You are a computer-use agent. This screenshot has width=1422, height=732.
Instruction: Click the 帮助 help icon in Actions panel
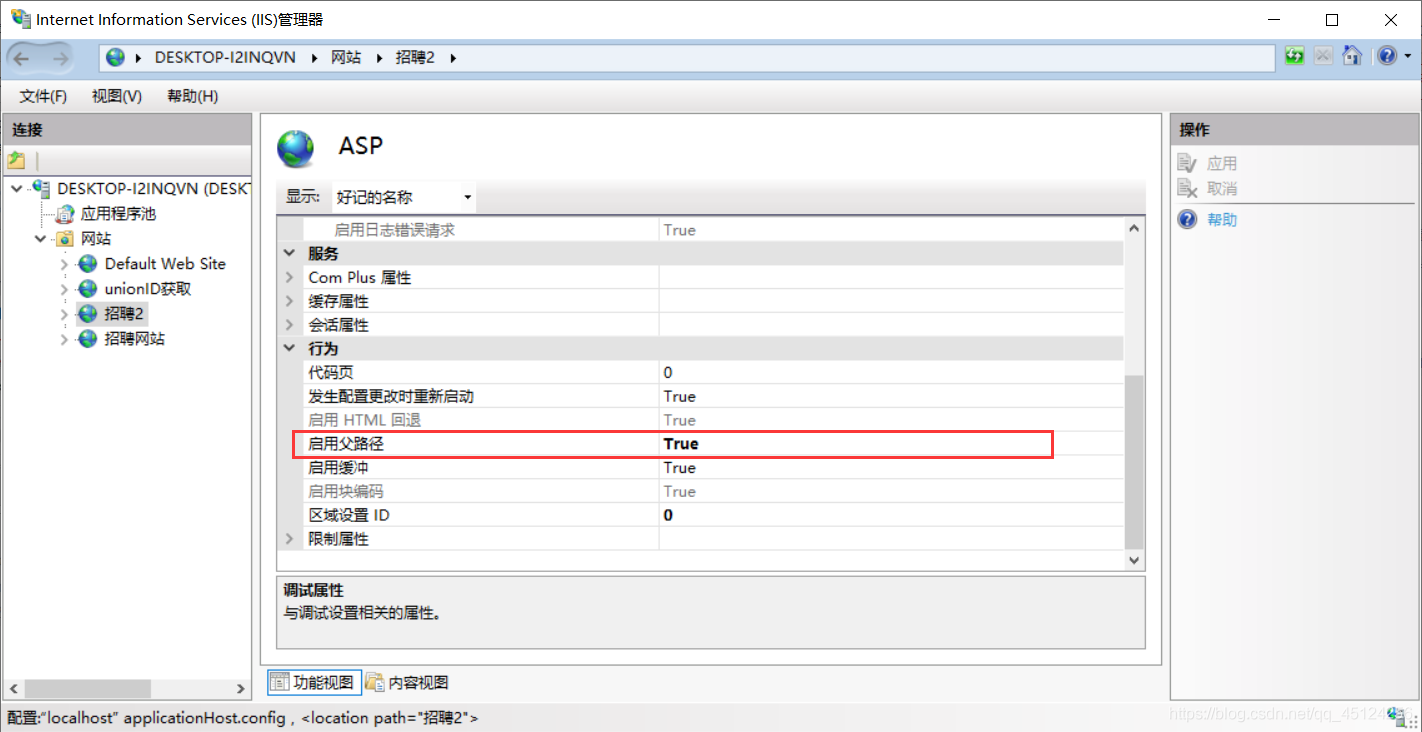point(1187,219)
